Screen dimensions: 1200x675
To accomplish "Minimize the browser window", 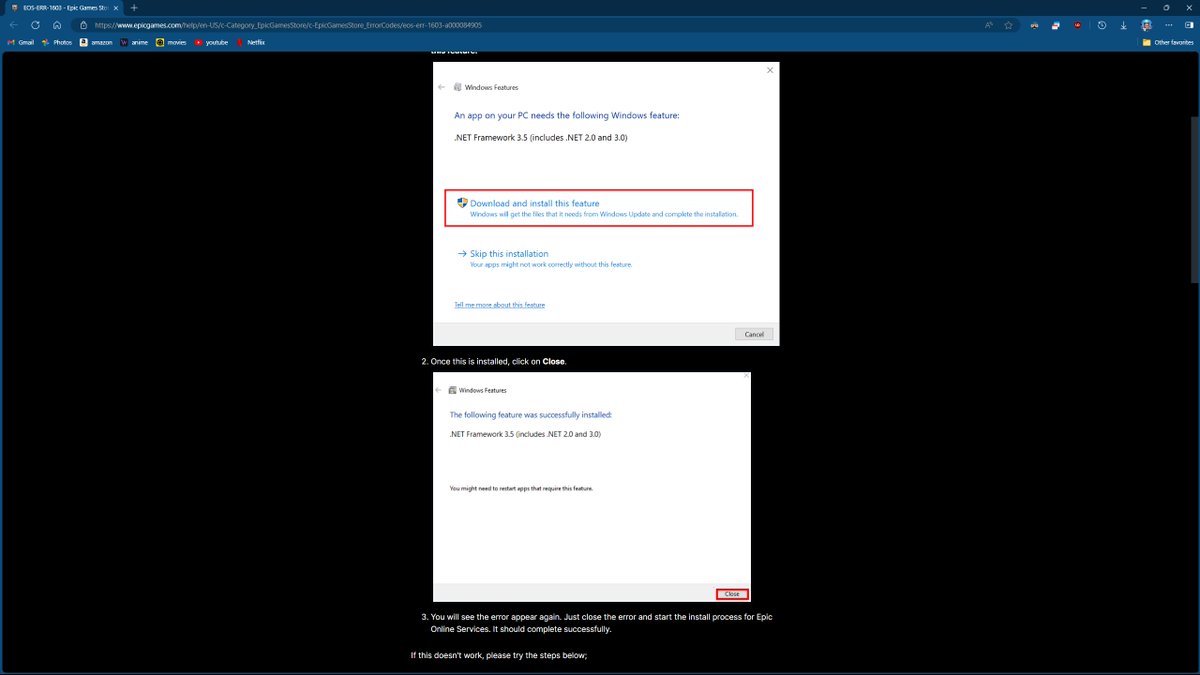I will click(1145, 7).
